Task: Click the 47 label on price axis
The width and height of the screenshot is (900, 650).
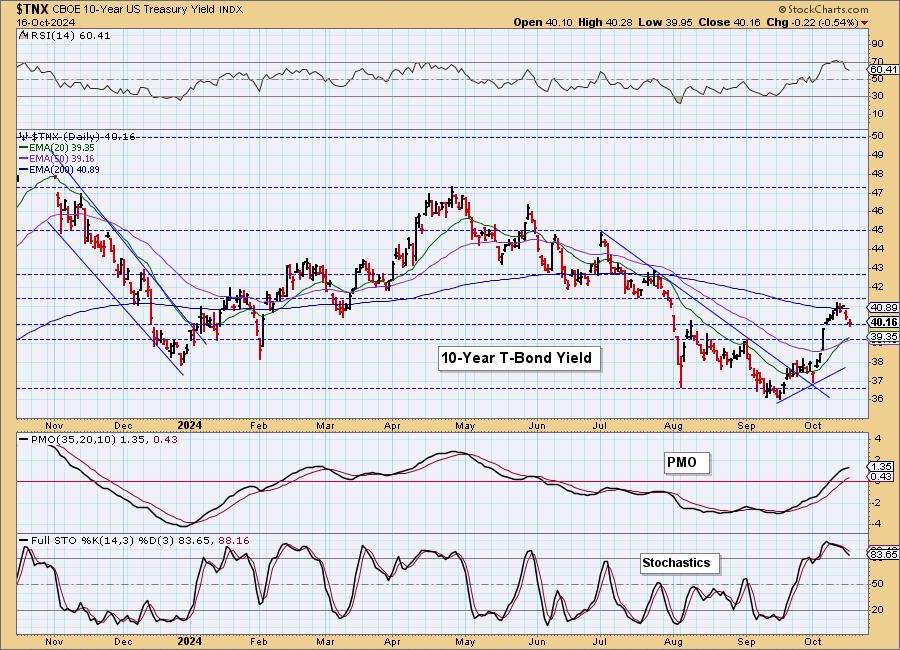Action: [878, 192]
